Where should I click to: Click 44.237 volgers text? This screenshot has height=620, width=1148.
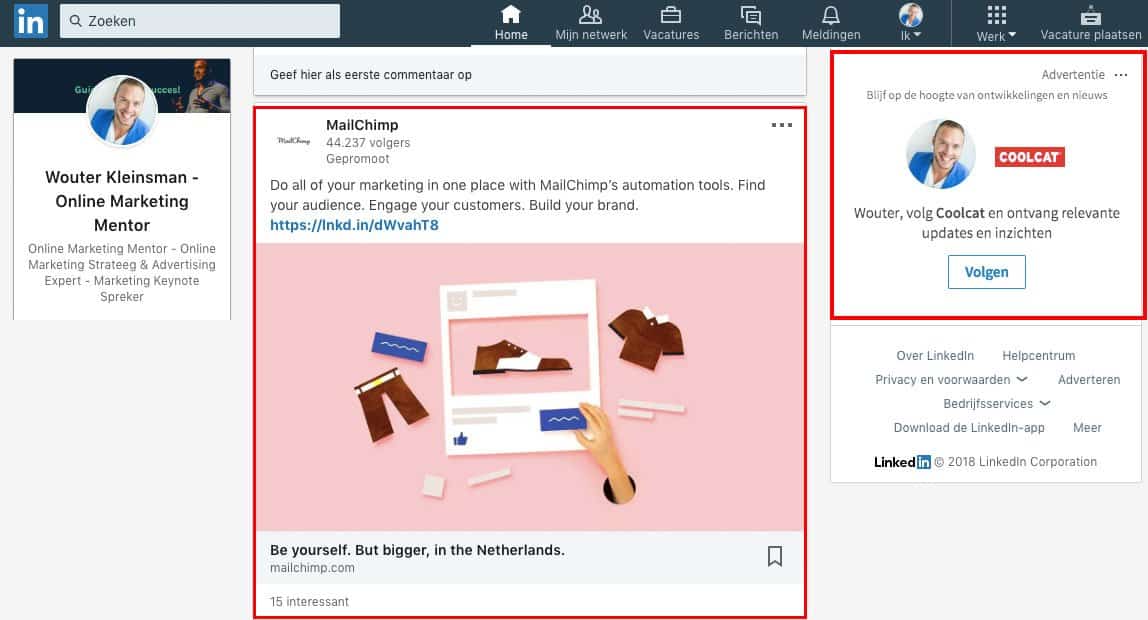click(368, 143)
